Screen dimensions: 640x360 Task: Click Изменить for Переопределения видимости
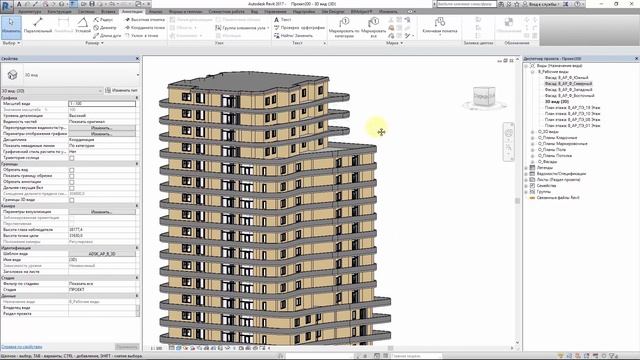102,128
